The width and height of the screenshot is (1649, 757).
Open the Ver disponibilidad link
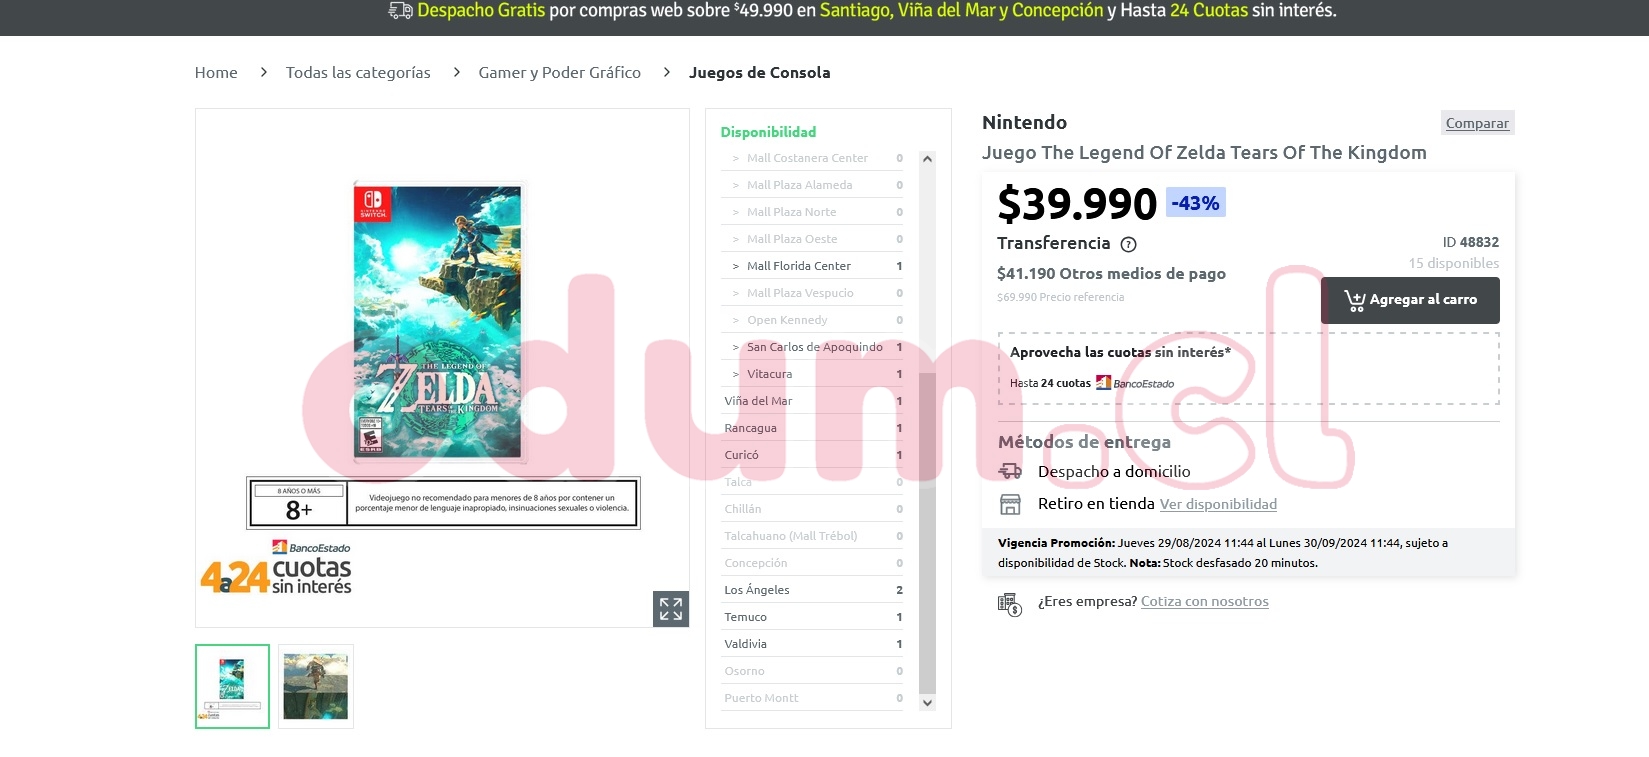[1218, 504]
